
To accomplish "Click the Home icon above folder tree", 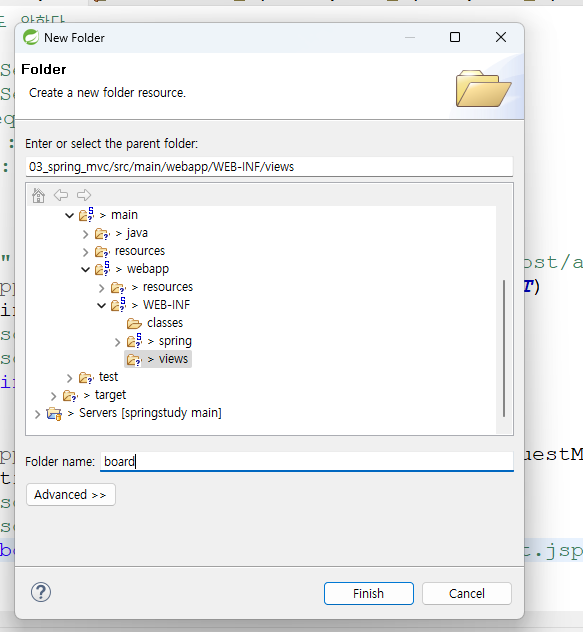I will pos(38,195).
